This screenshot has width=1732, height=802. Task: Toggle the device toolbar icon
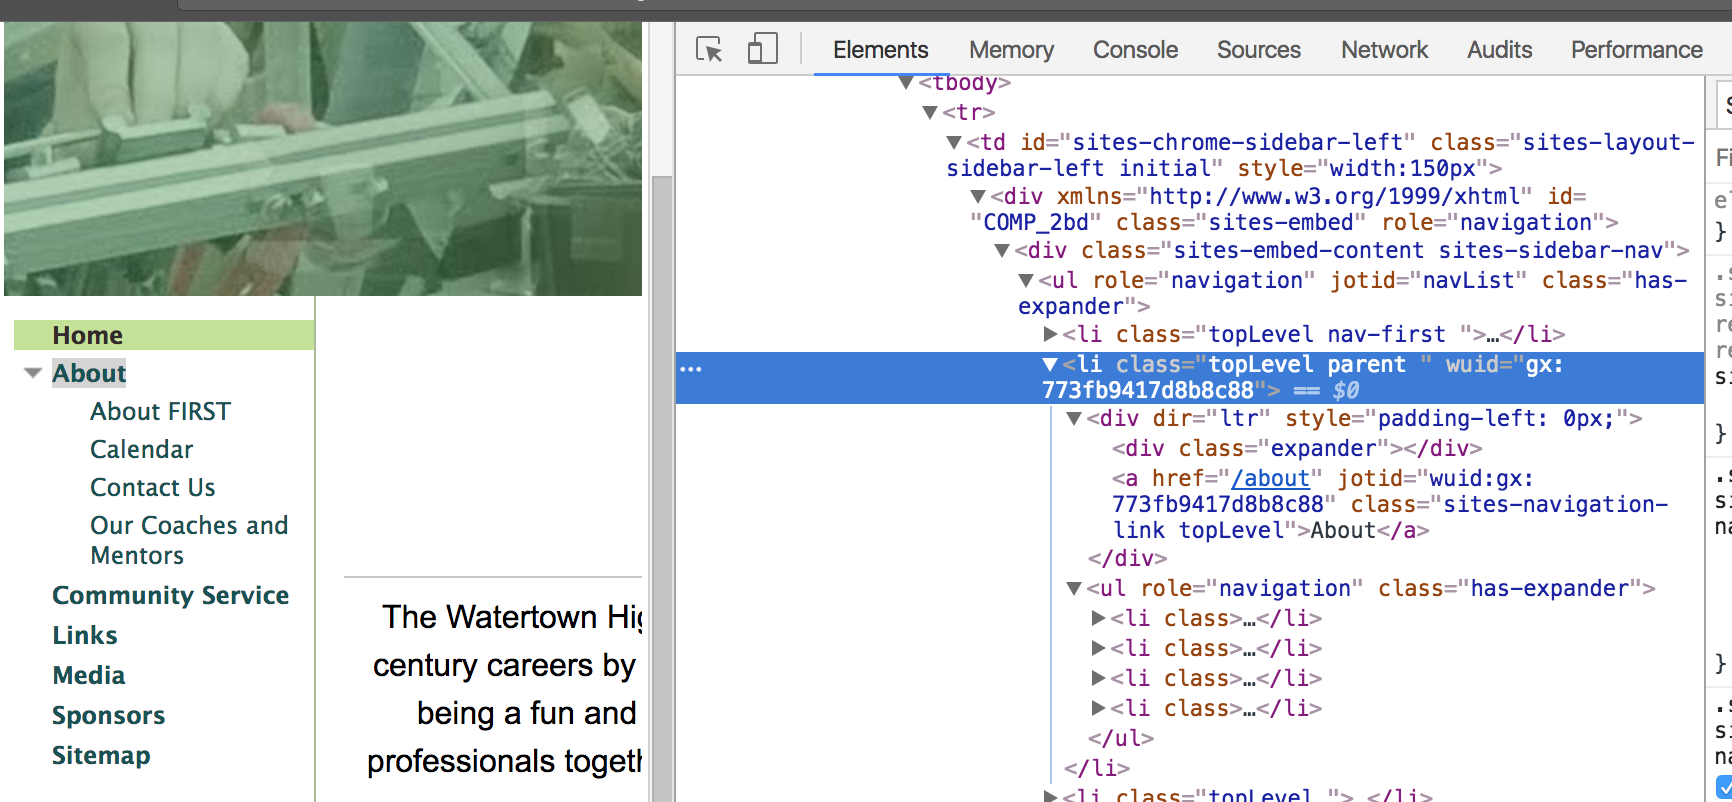(763, 48)
